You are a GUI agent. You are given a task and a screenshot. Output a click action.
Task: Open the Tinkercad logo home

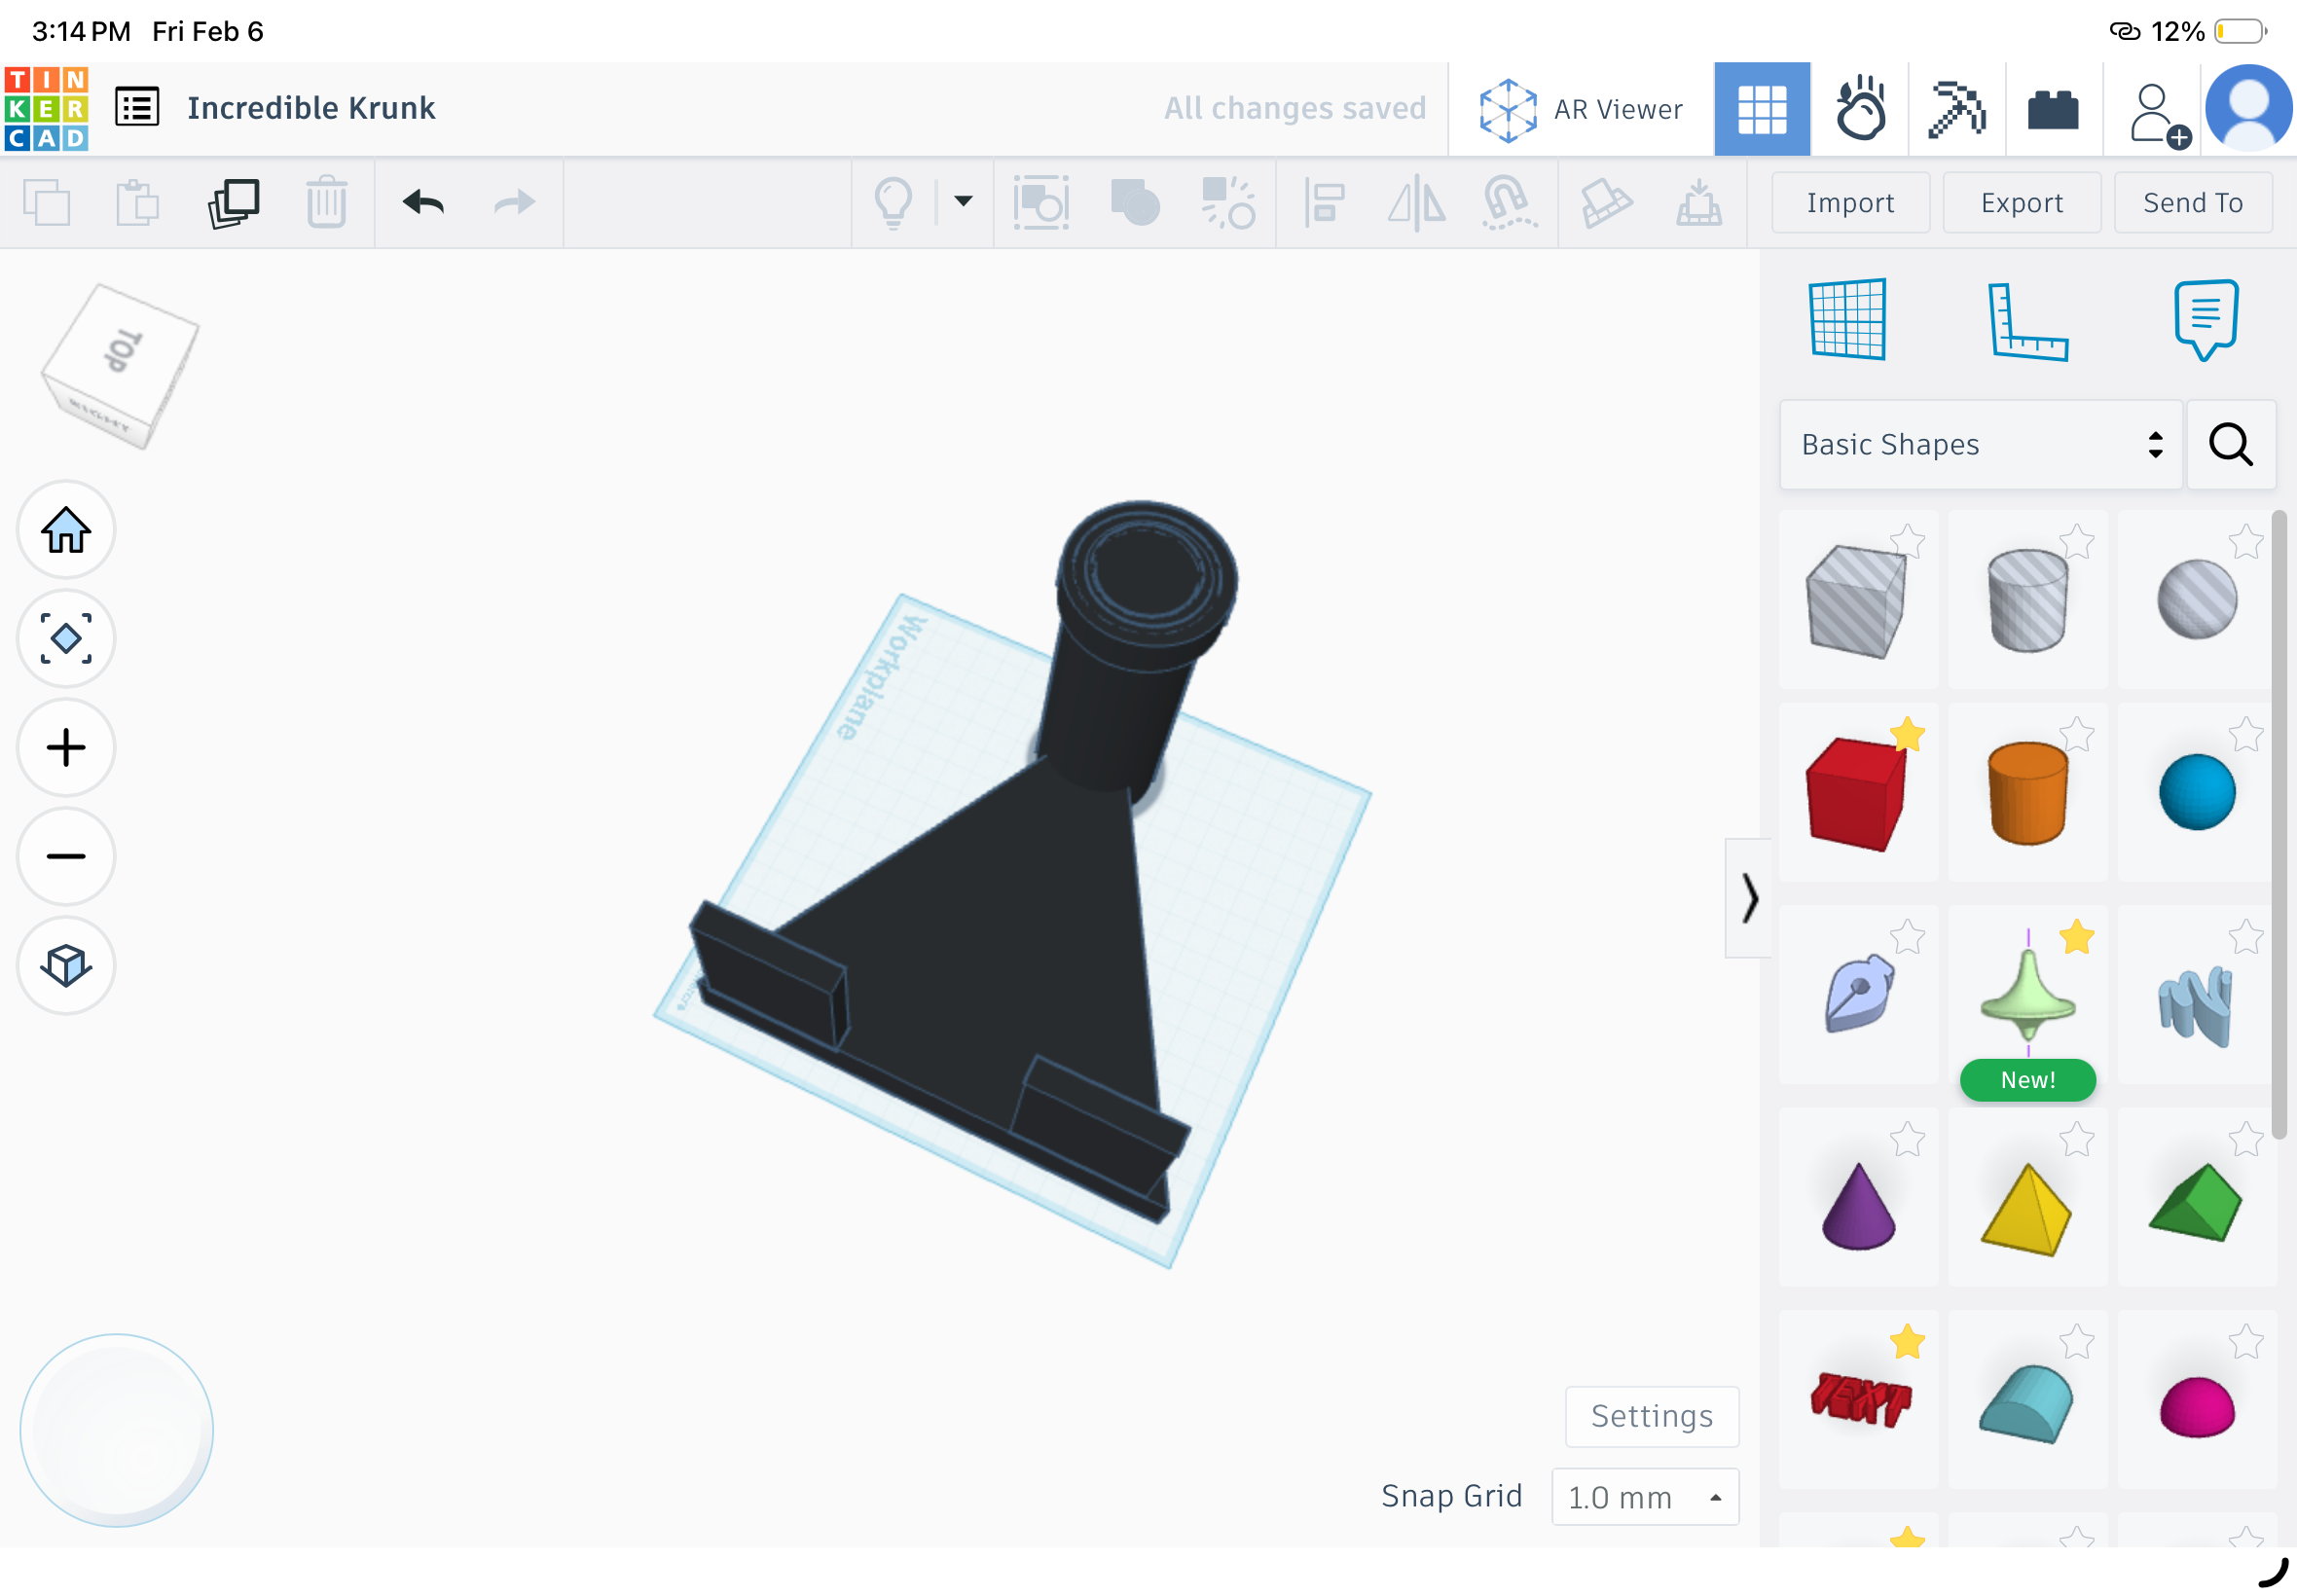point(46,108)
